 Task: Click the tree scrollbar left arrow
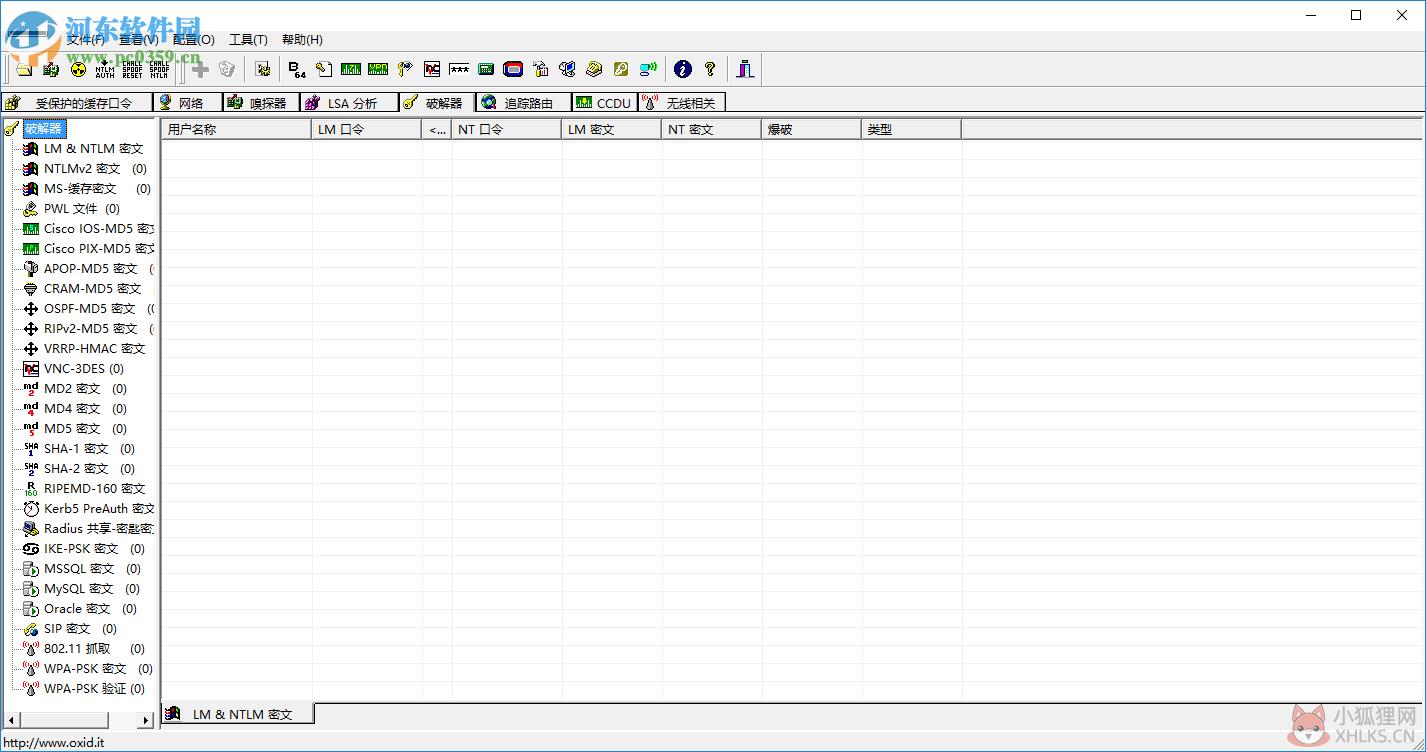tap(10, 720)
